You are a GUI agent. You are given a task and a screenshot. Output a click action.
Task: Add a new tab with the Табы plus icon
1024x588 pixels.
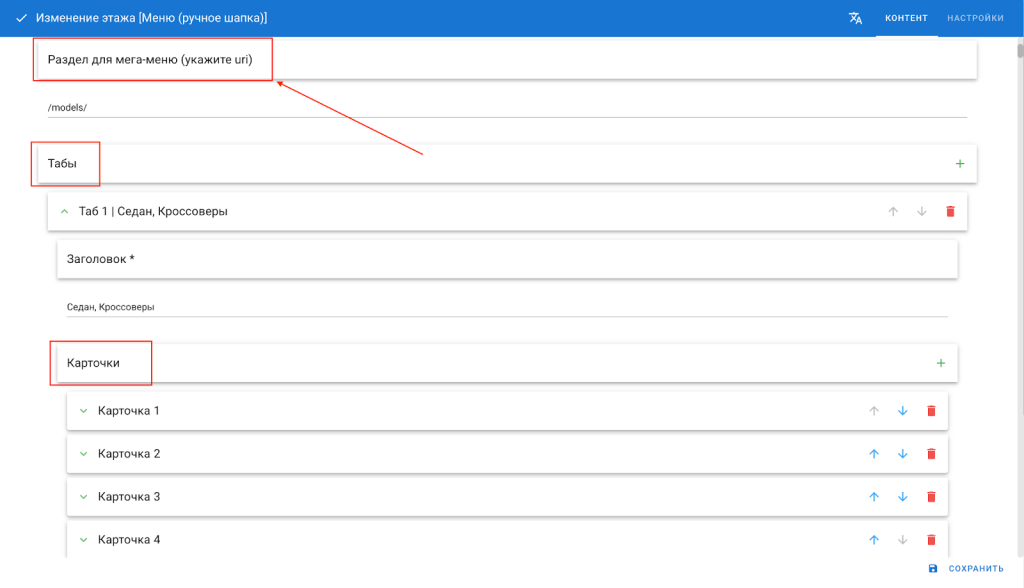pos(960,163)
